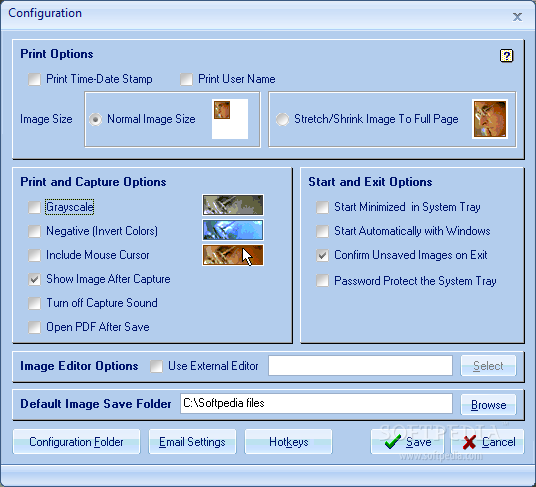Click the Grayscale sample preview image

[233, 205]
